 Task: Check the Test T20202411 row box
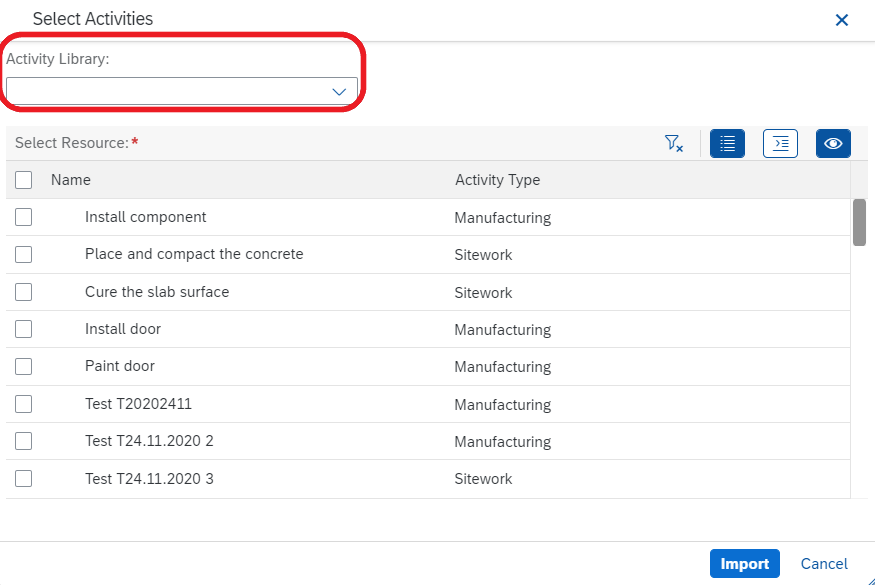click(23, 404)
